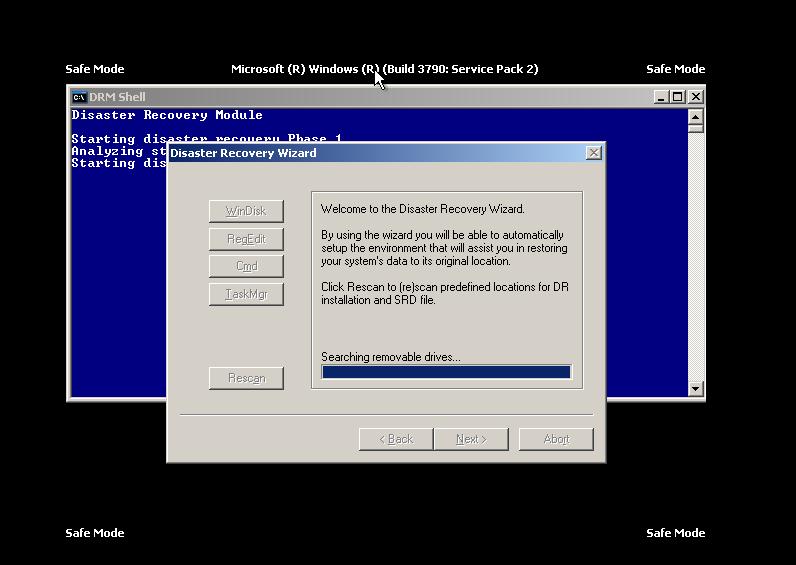Open RegEdit from the wizard
796x565 pixels.
(246, 239)
